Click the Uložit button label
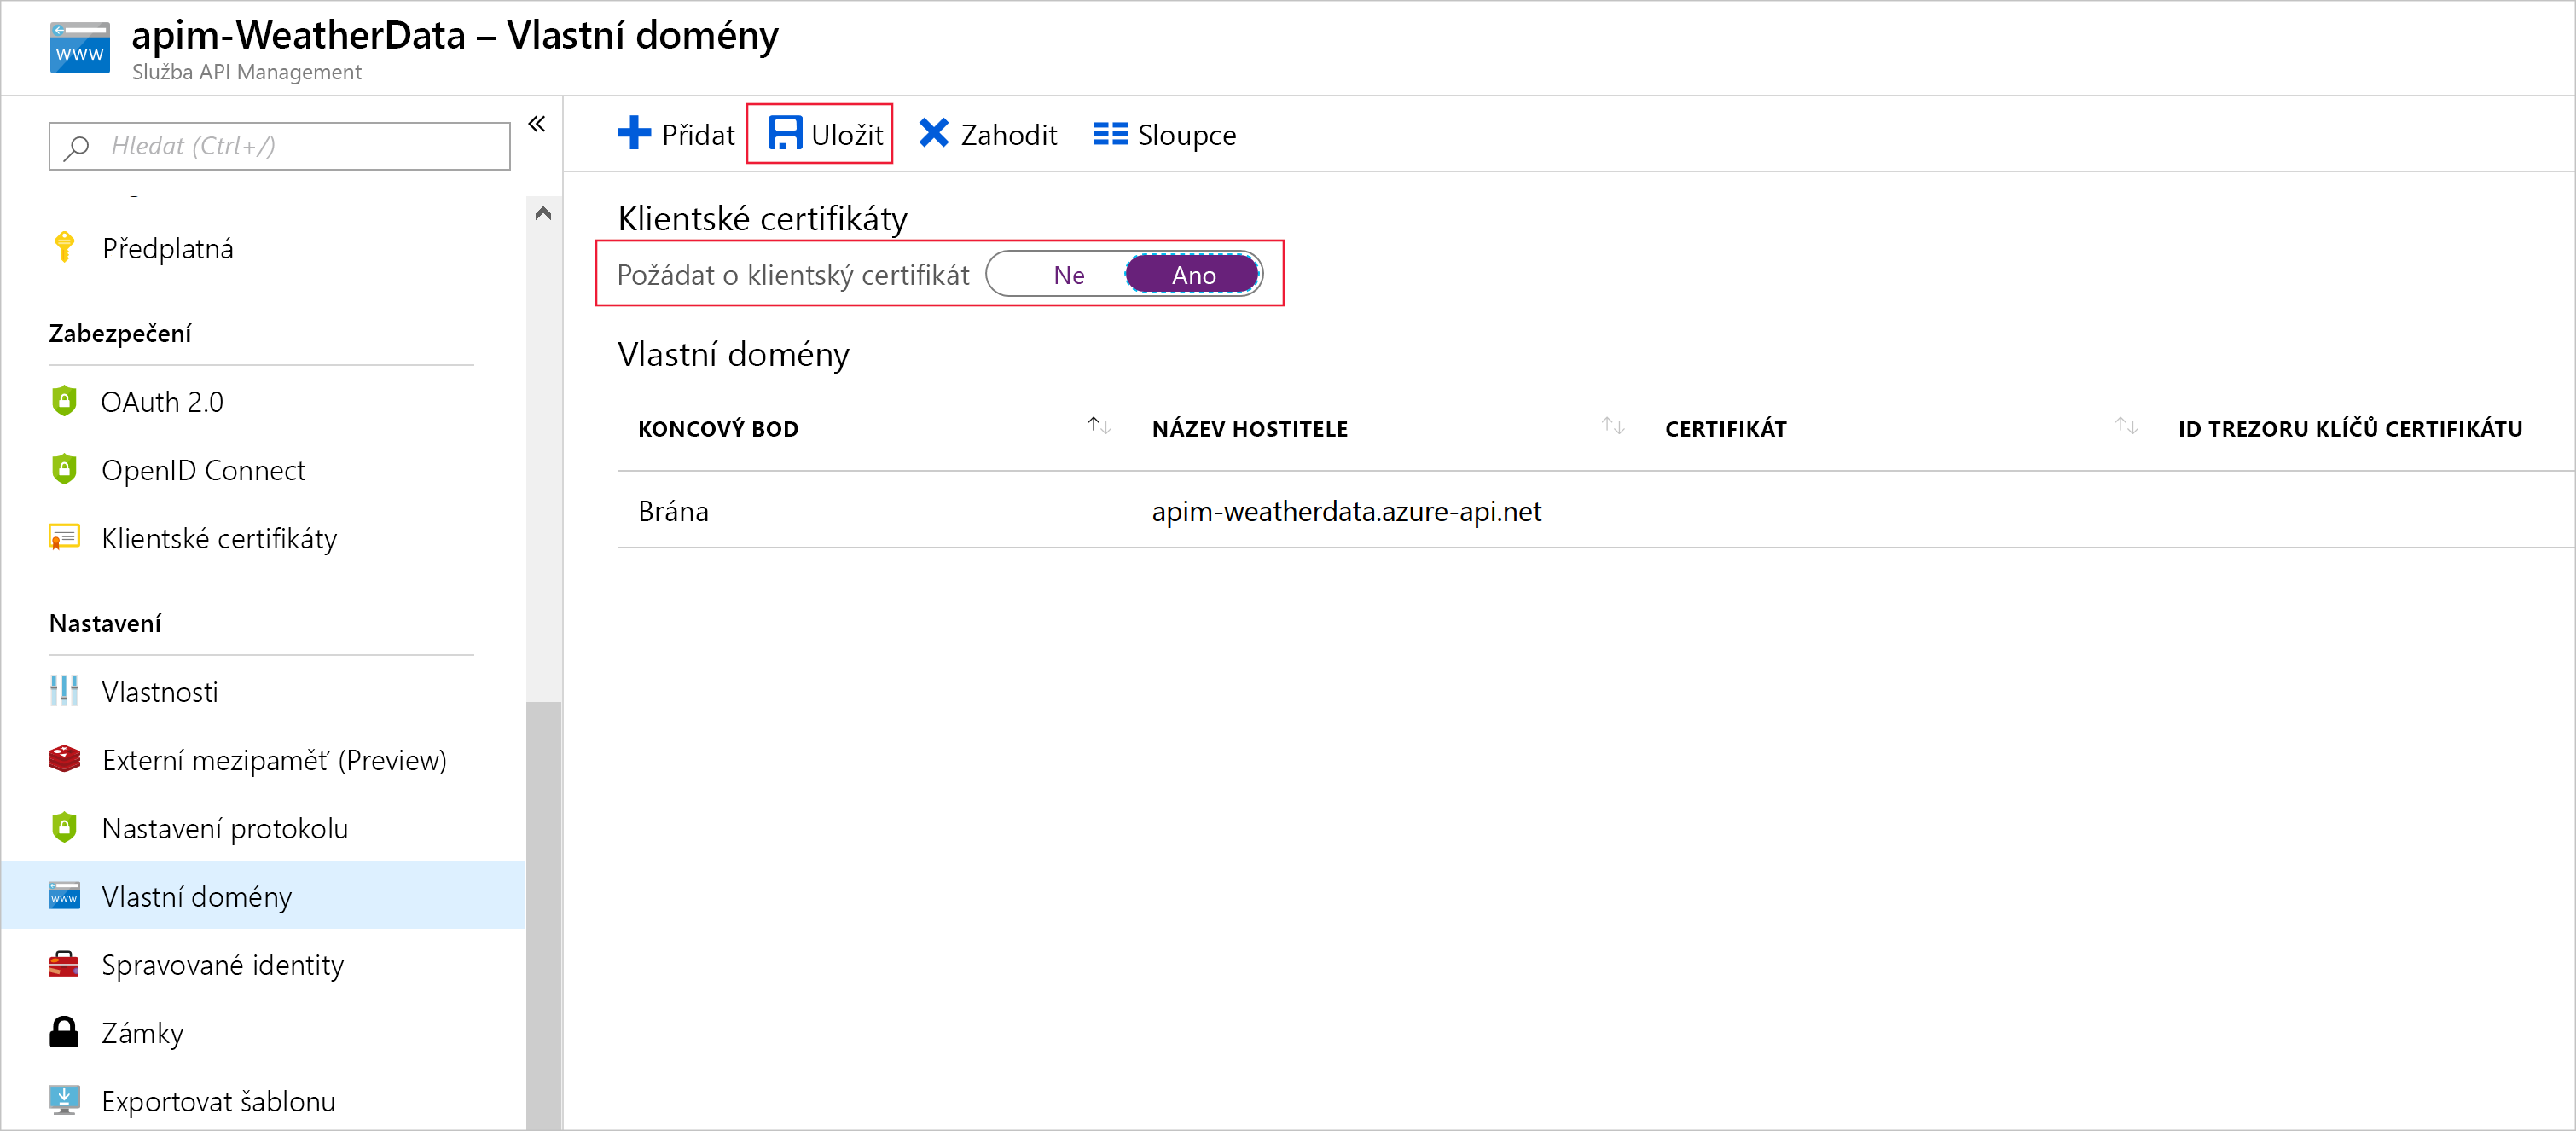Viewport: 2576px width, 1131px height. pos(847,135)
